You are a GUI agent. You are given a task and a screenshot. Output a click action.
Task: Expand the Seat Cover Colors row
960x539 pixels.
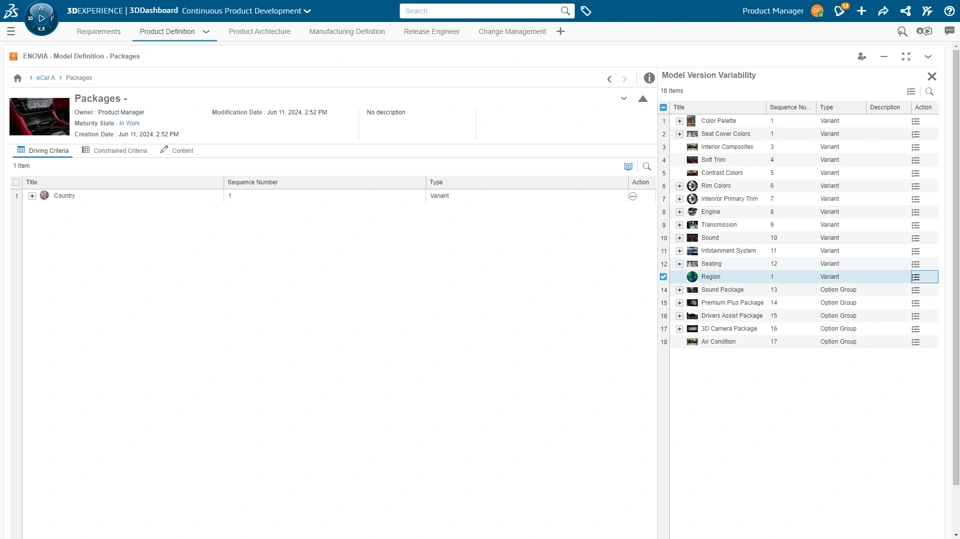(x=679, y=134)
